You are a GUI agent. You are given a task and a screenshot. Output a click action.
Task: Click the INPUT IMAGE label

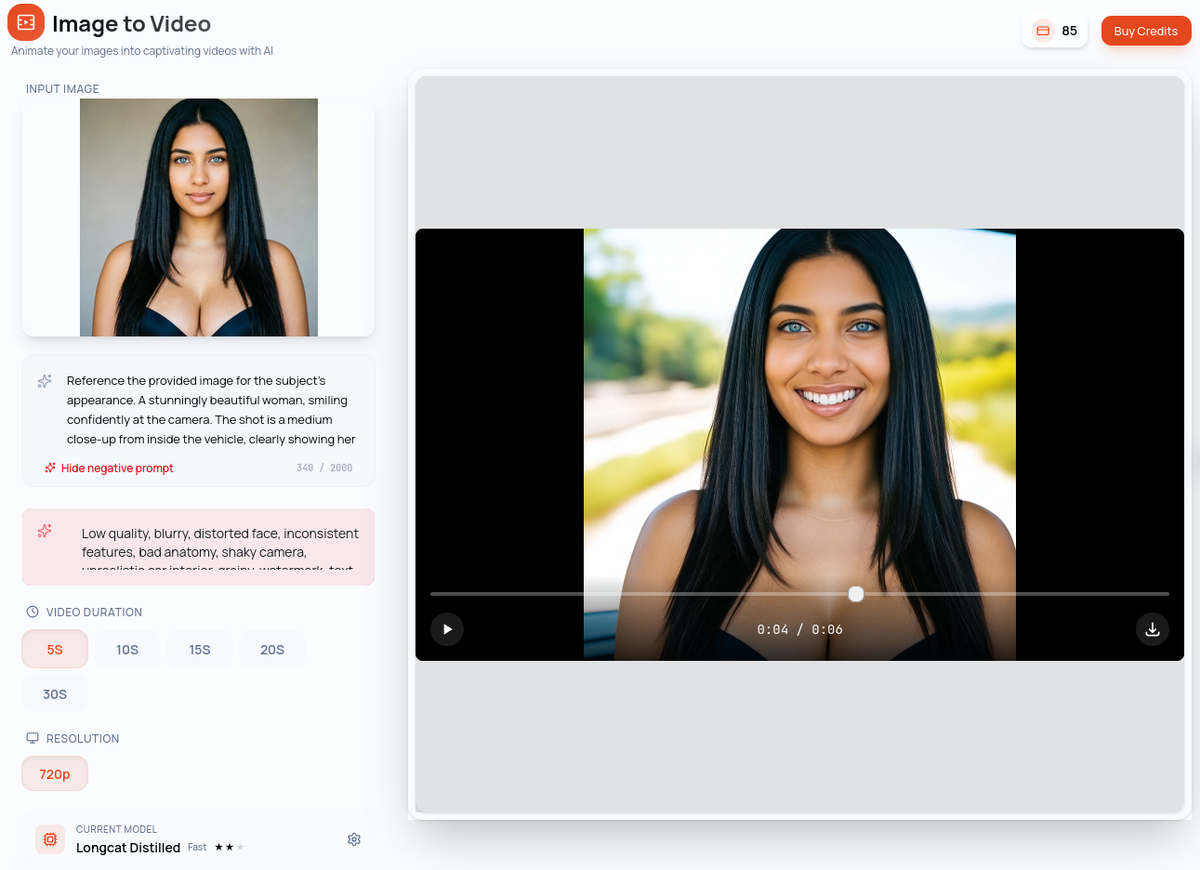pos(62,89)
